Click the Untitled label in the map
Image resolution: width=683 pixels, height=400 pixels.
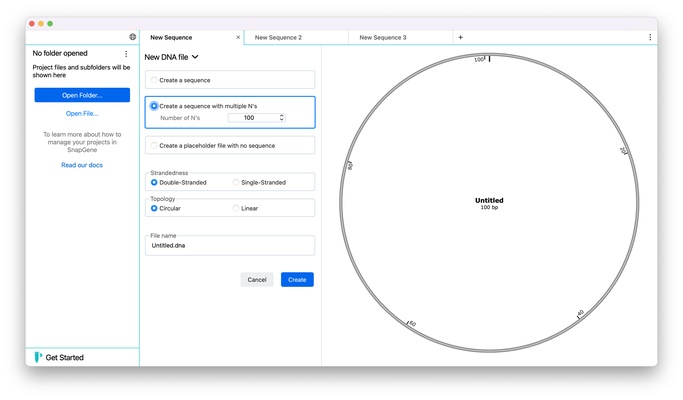tap(489, 200)
